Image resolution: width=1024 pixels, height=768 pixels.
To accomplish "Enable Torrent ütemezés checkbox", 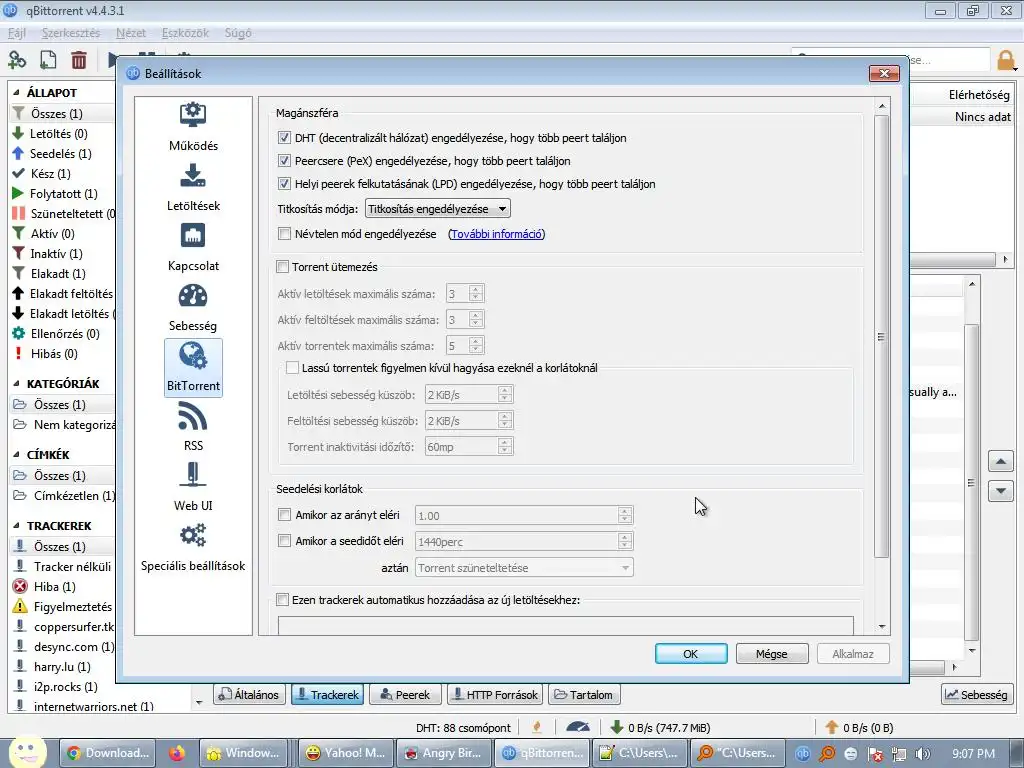I will pos(282,266).
